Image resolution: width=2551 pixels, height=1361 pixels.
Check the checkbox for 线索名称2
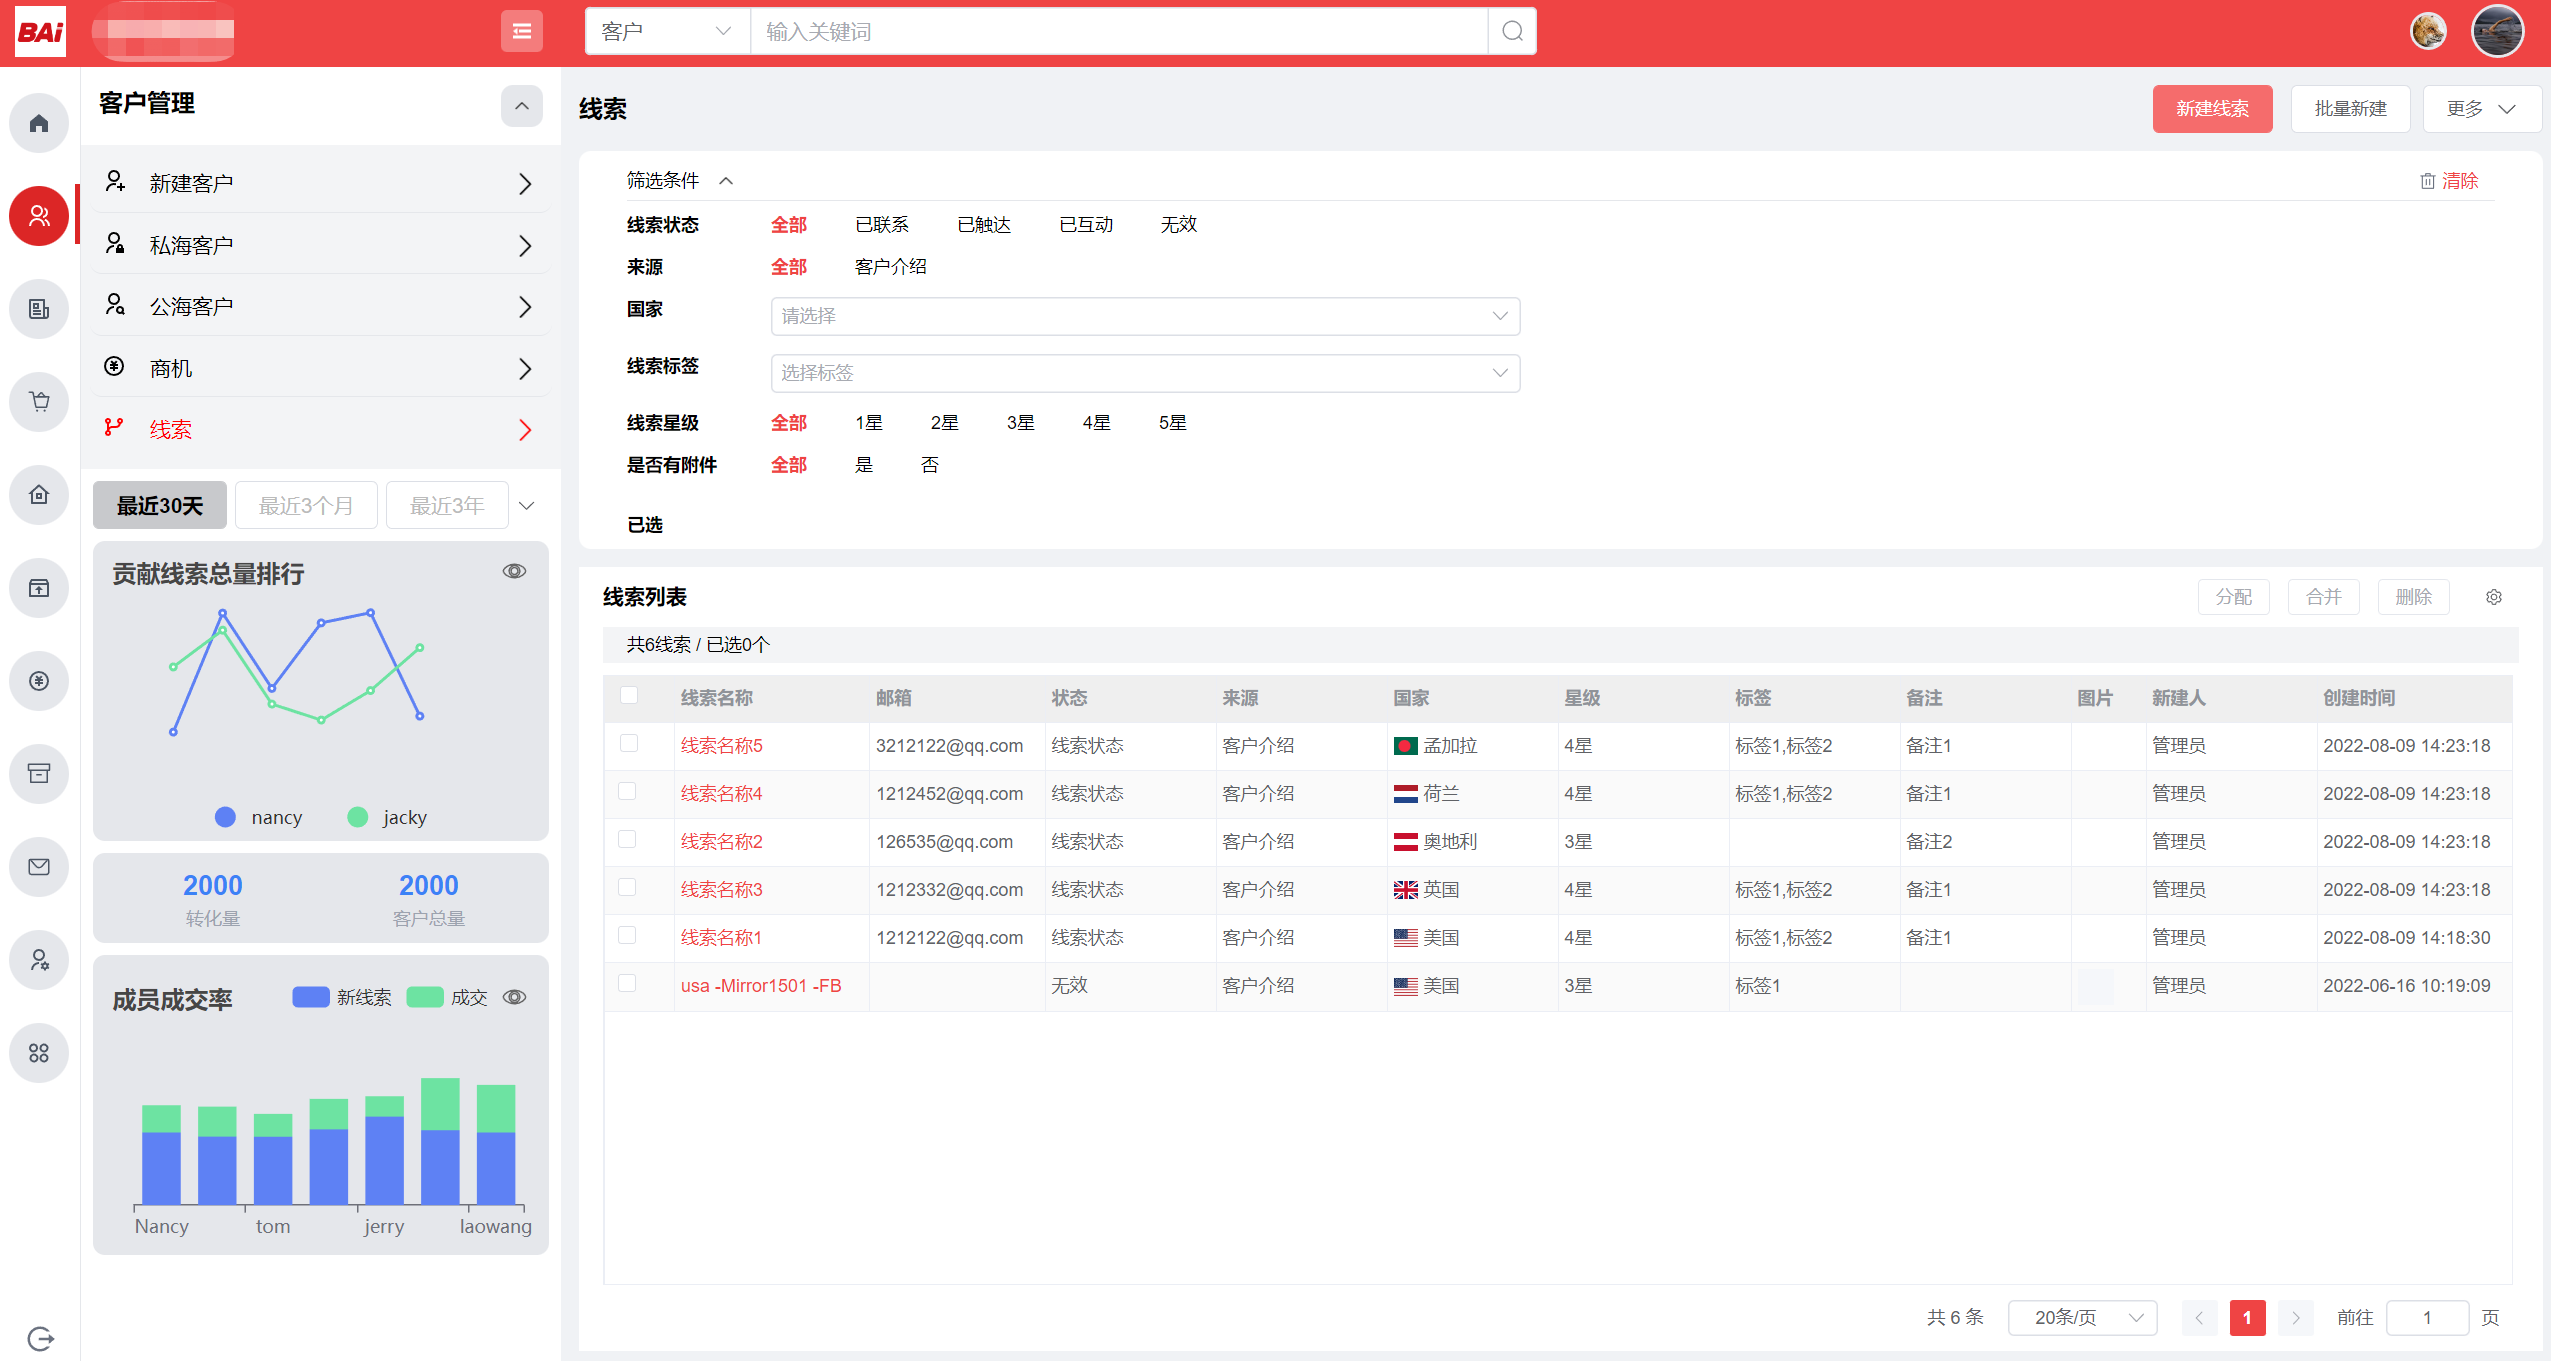[627, 839]
